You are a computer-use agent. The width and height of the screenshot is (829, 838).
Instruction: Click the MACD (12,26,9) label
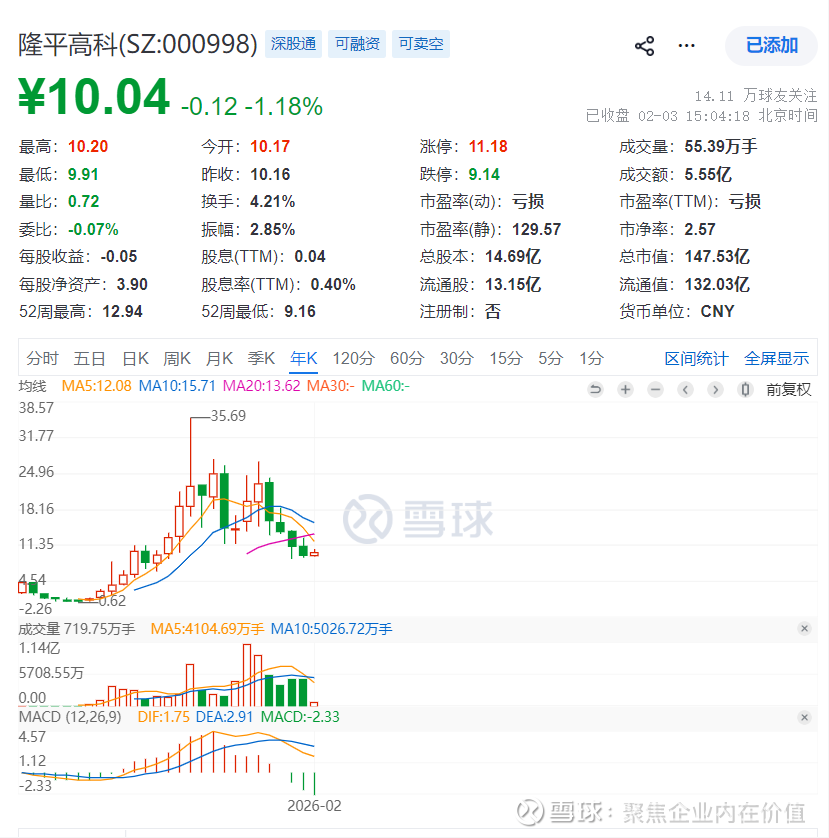coord(70,717)
